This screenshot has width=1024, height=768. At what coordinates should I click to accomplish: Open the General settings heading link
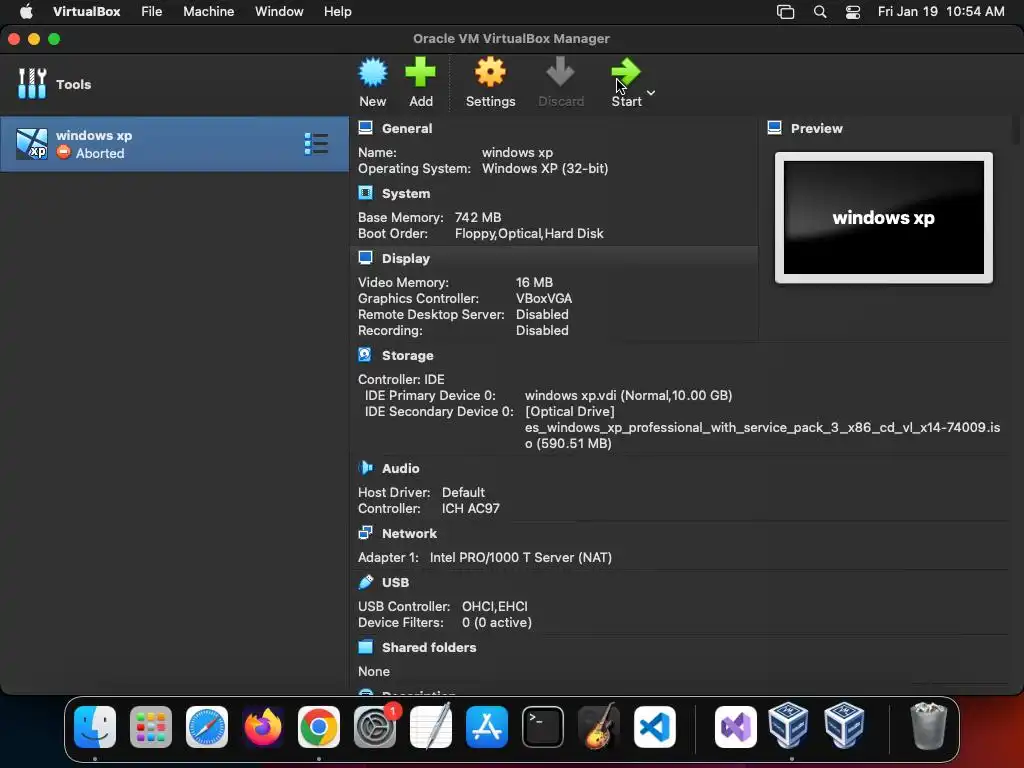click(x=407, y=129)
